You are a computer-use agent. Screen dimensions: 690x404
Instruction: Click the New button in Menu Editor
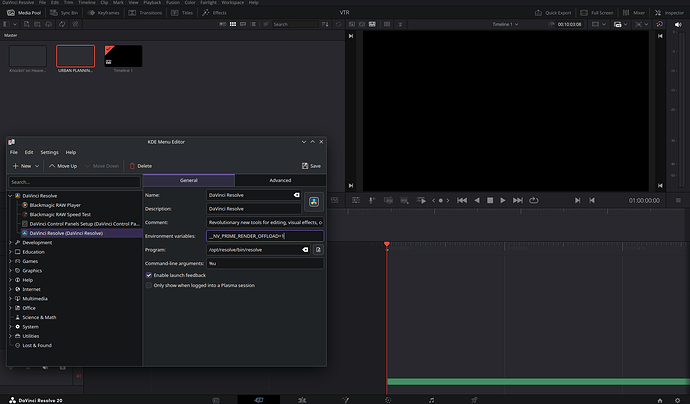point(22,166)
